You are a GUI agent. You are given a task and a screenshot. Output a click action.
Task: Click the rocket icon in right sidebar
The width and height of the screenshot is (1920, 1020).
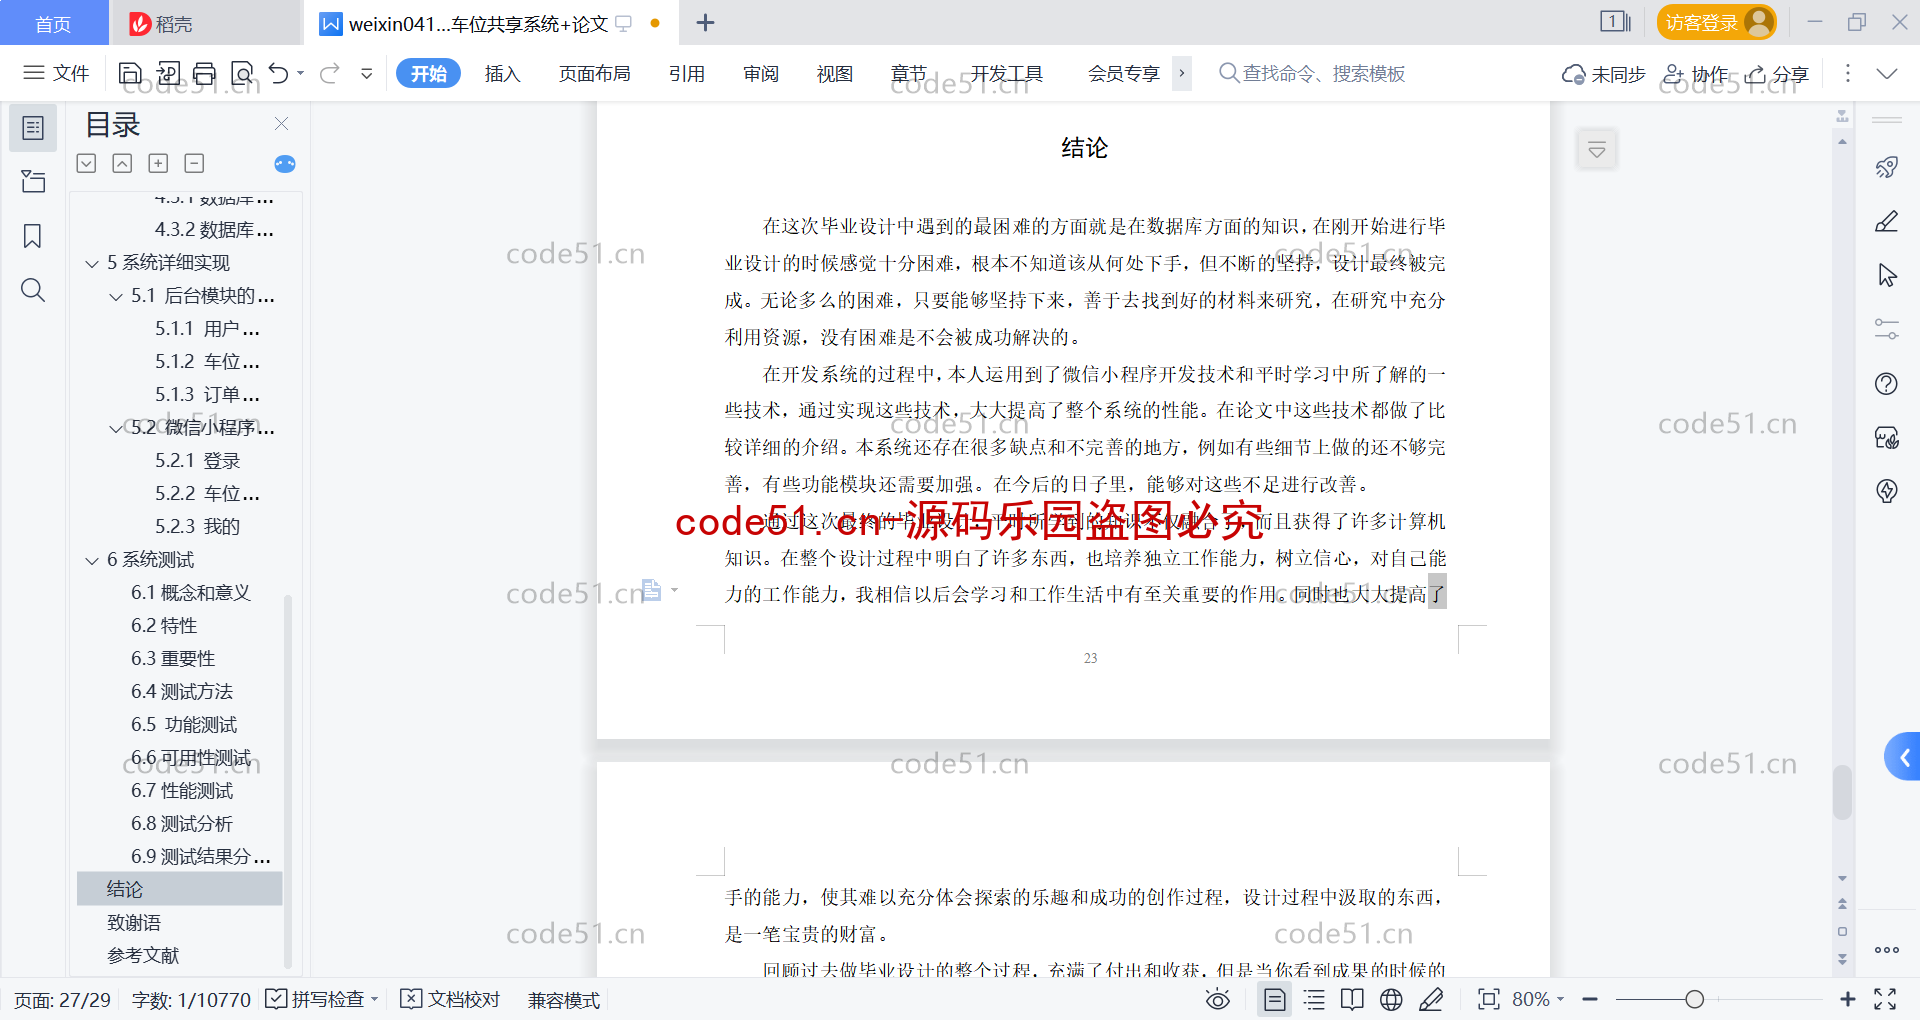[1887, 167]
